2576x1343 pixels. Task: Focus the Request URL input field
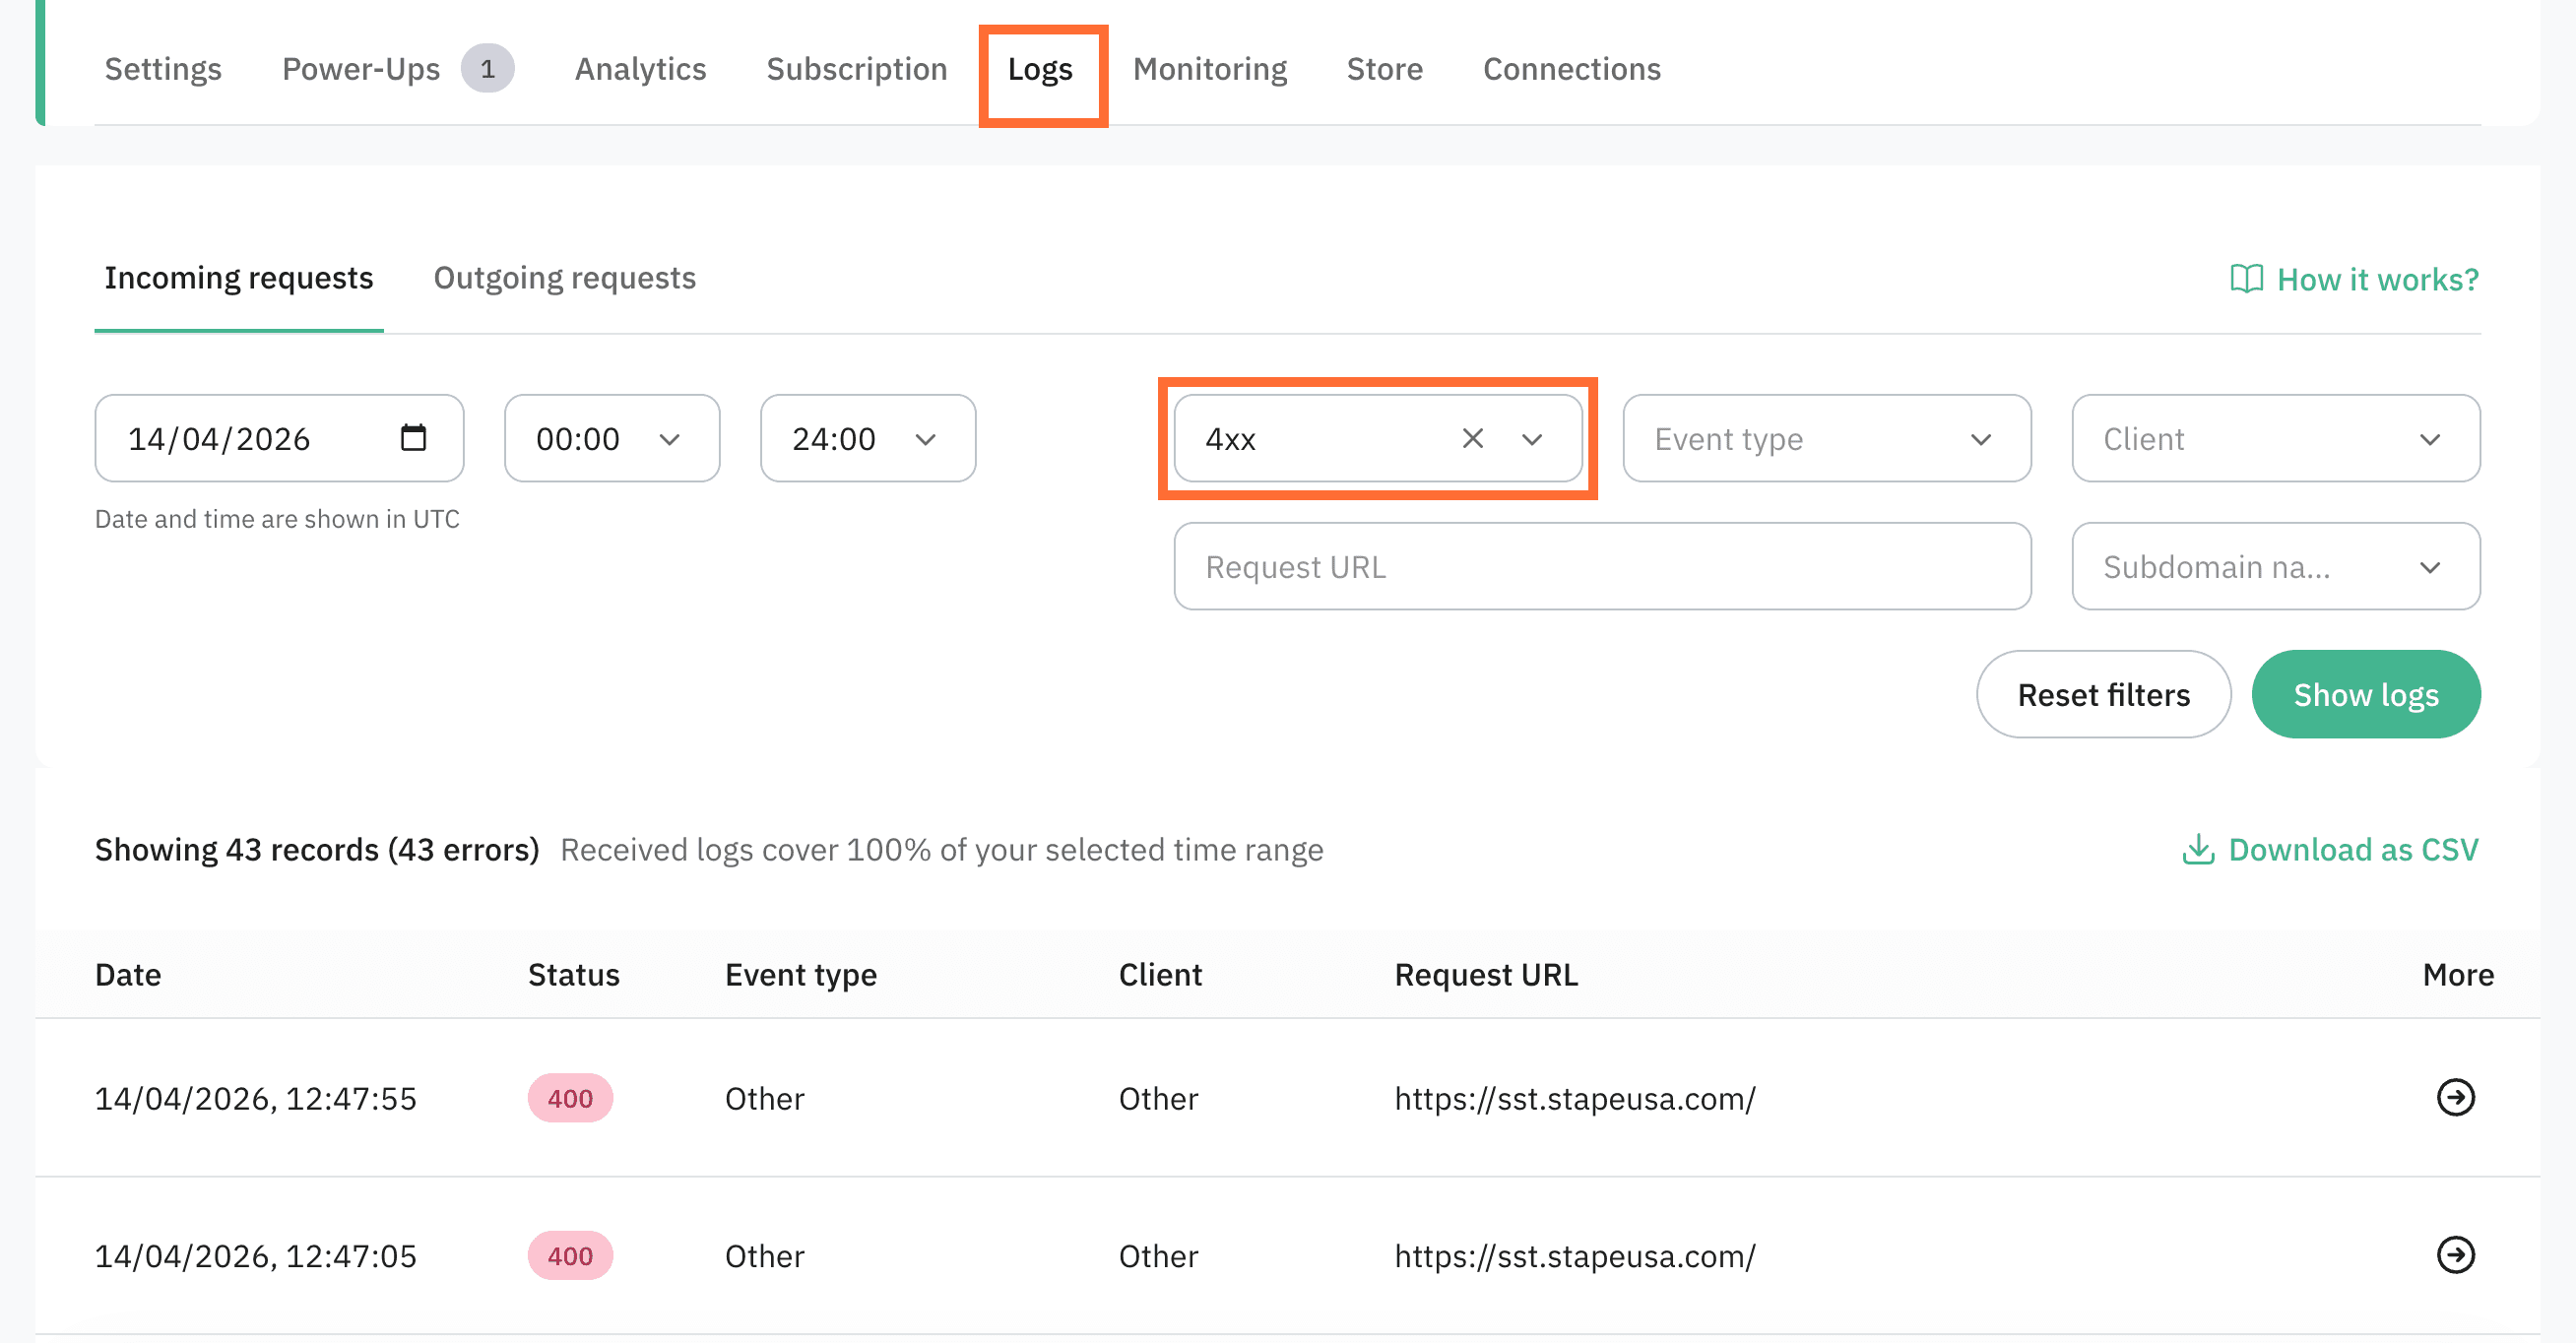[x=1601, y=566]
